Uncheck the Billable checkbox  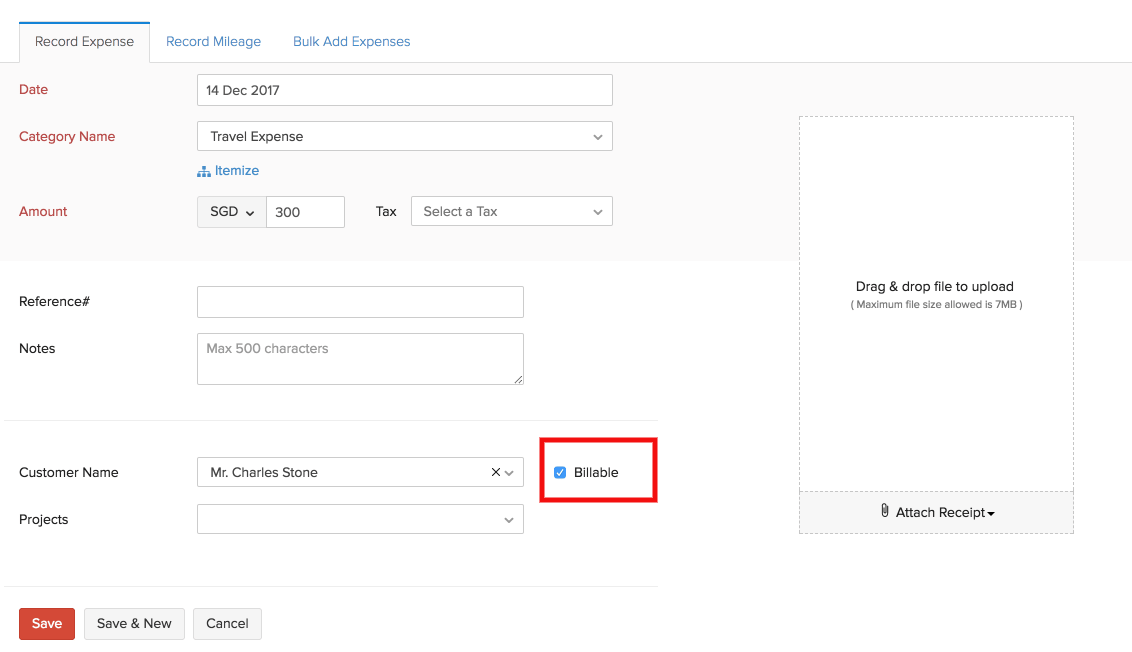(x=560, y=472)
